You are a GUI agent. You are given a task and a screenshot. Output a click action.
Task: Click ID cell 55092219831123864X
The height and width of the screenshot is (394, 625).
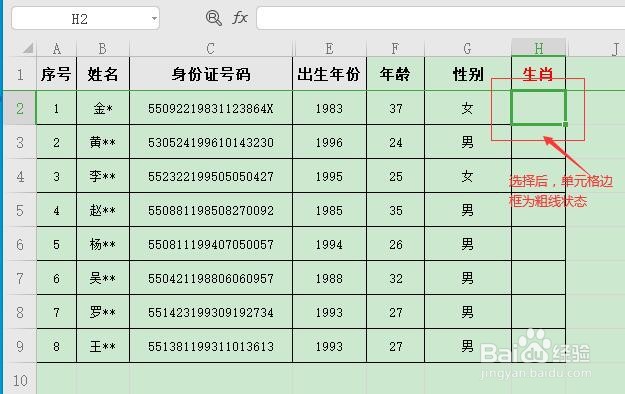(211, 108)
